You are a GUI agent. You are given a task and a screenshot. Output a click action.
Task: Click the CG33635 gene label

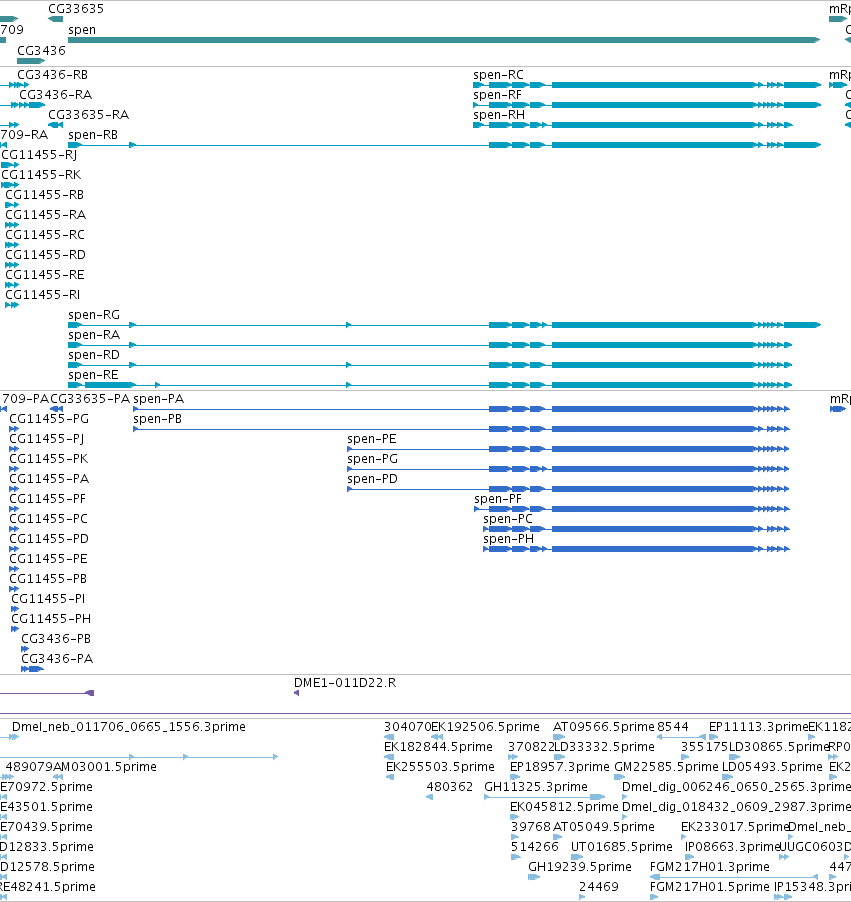[76, 9]
